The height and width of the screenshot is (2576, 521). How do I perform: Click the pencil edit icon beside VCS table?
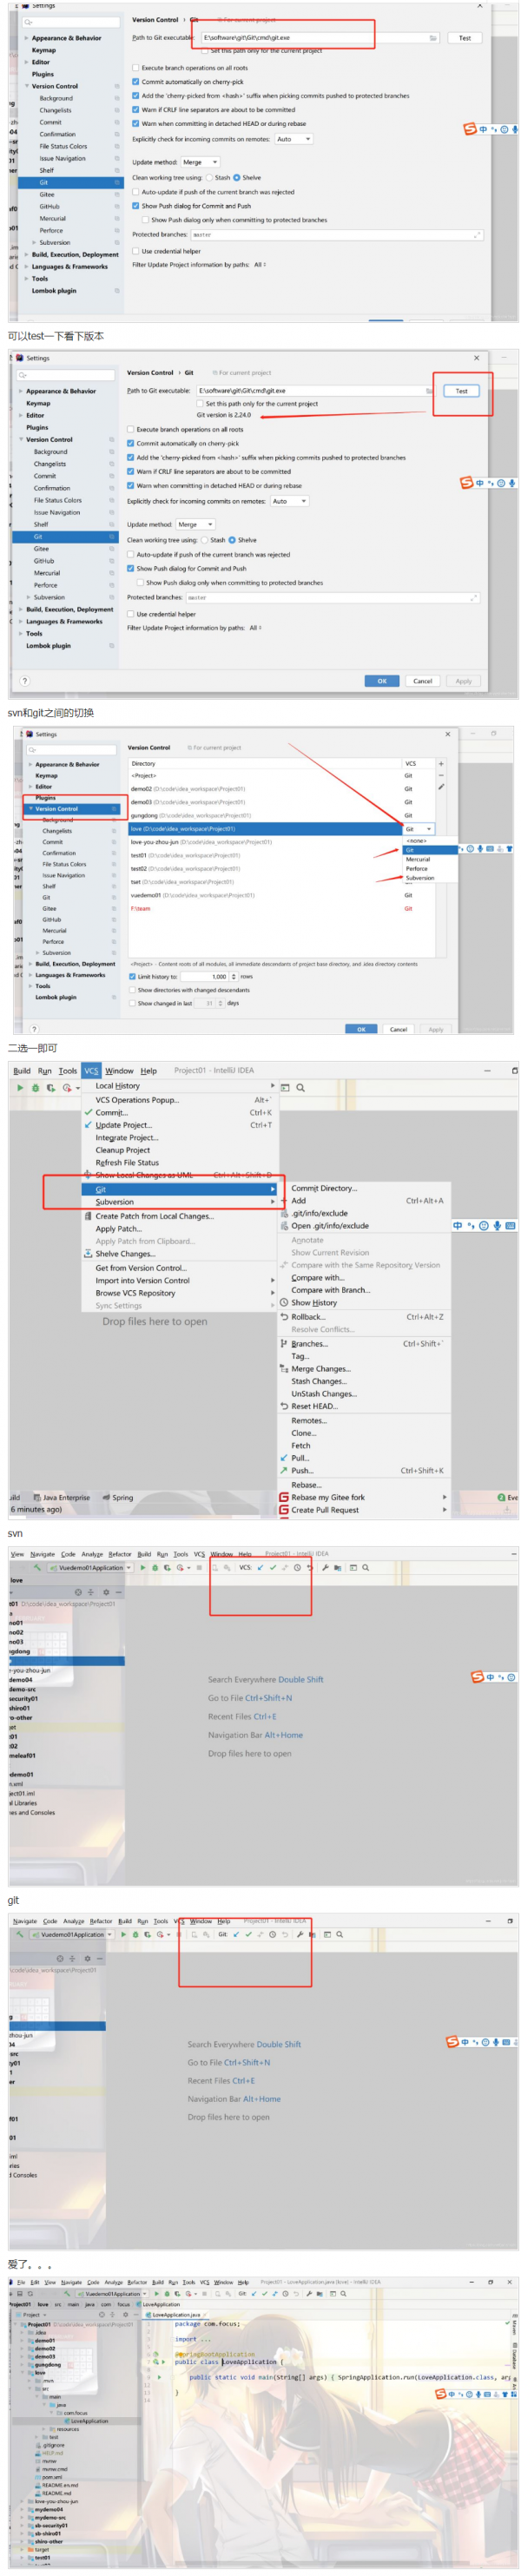tap(440, 786)
